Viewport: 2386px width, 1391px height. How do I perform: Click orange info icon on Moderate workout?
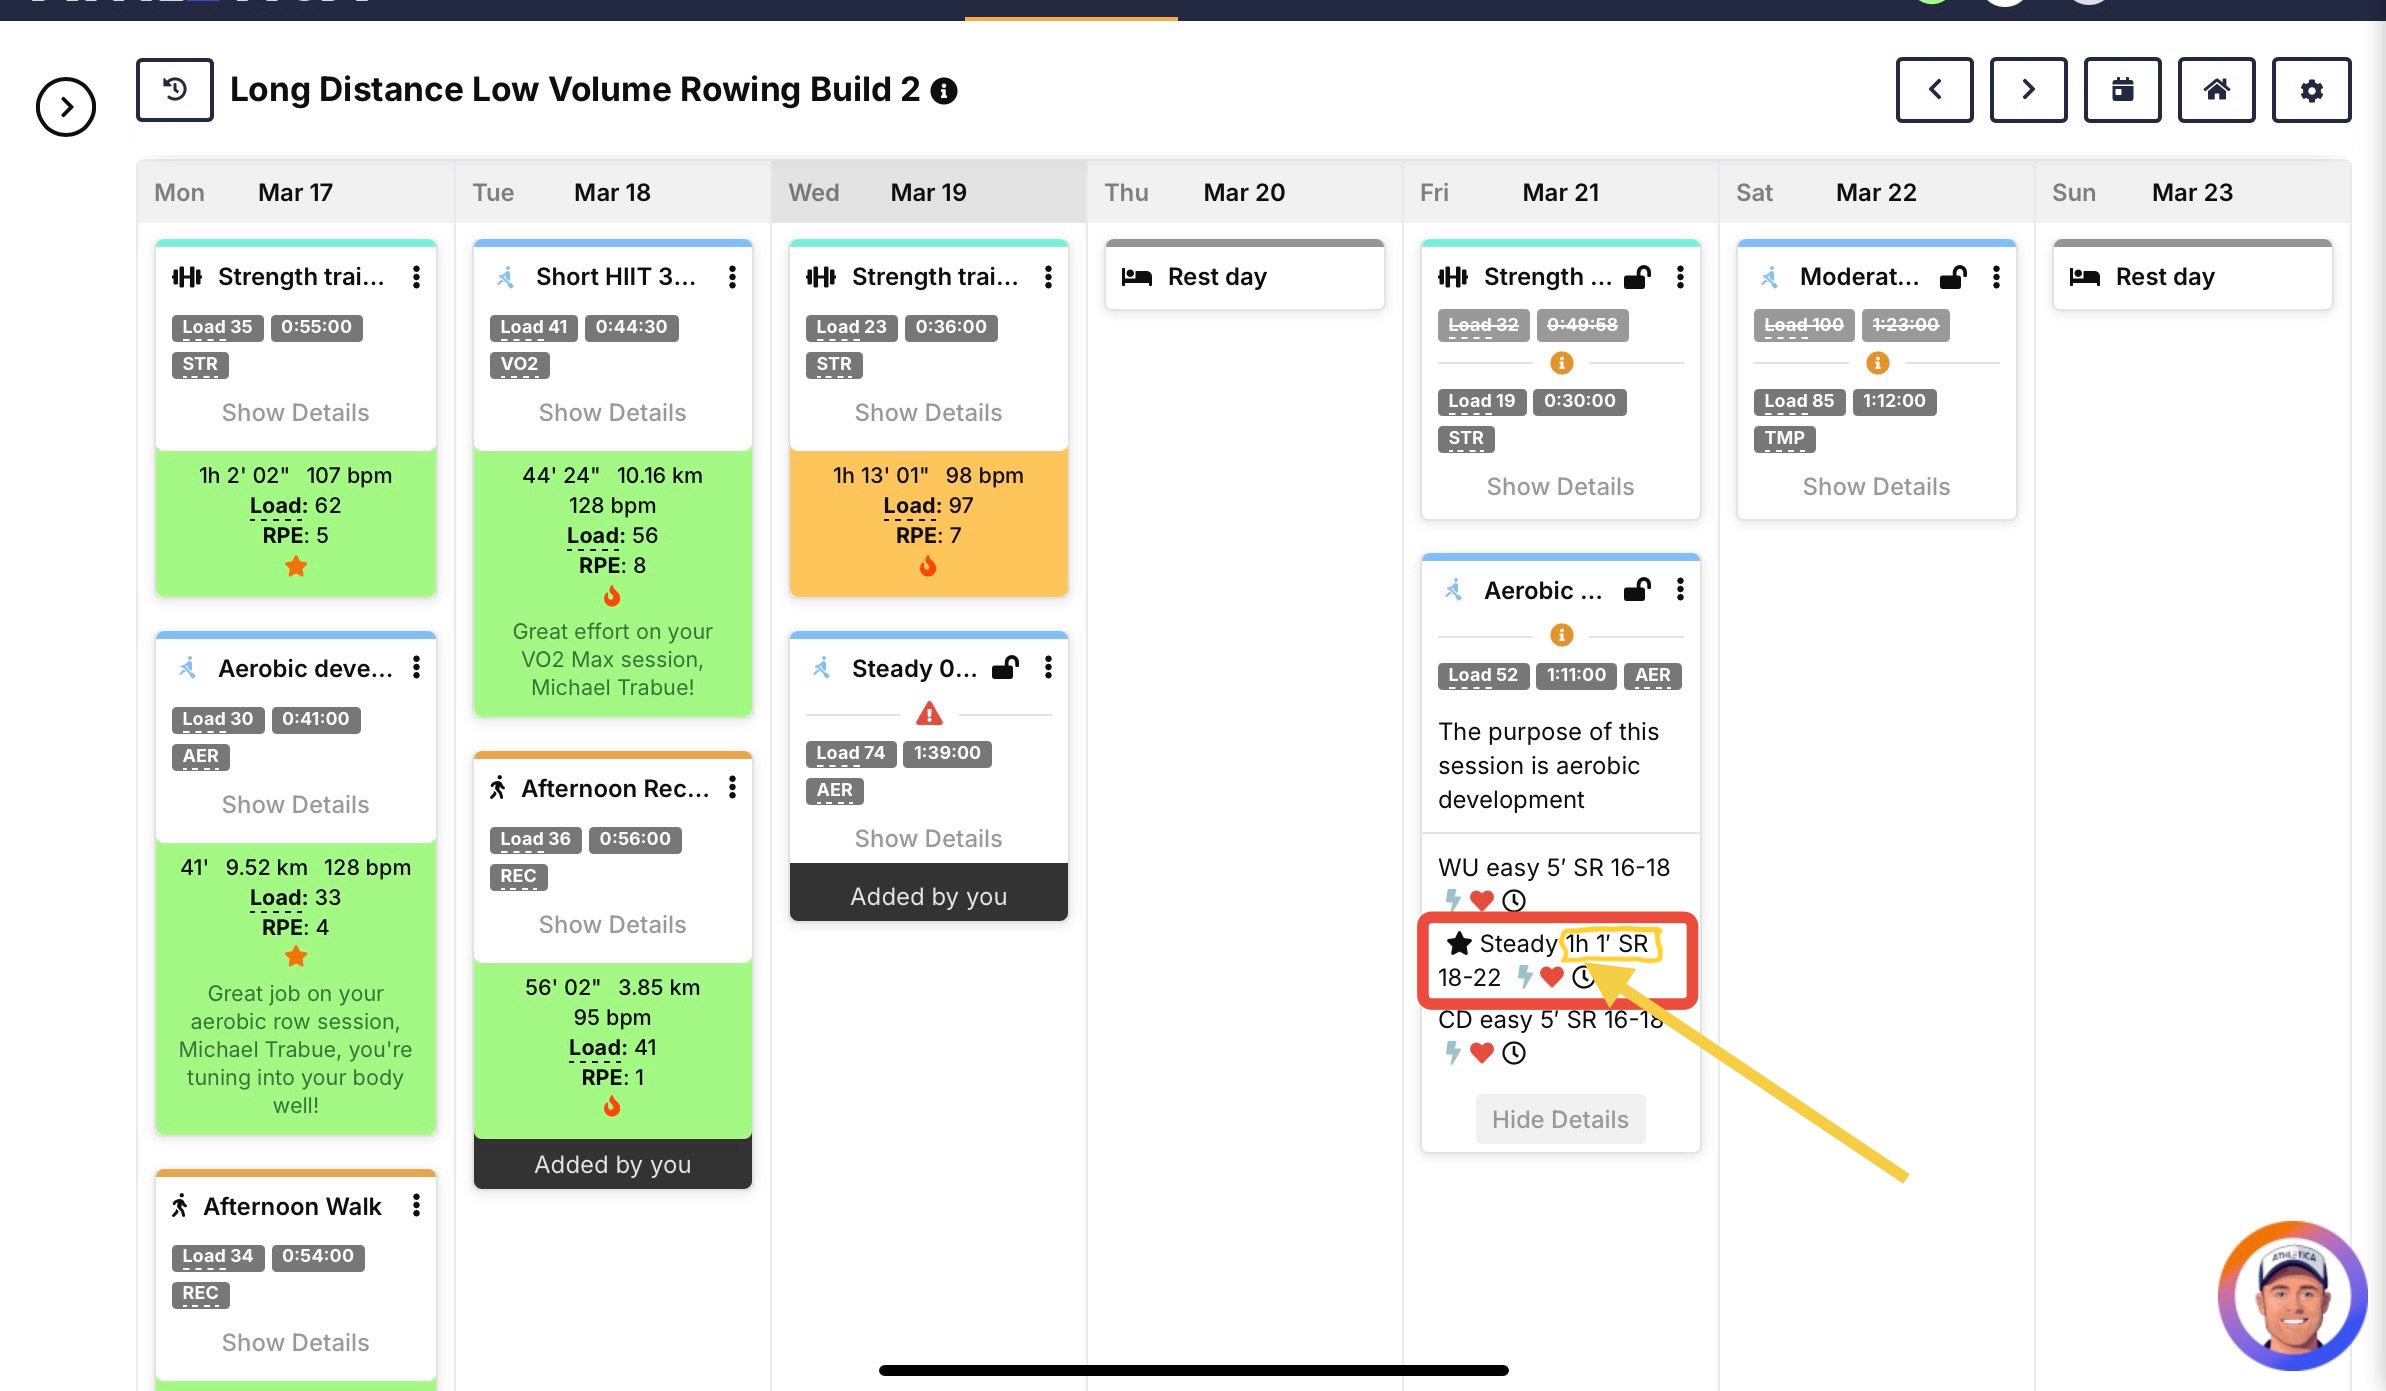[1877, 363]
